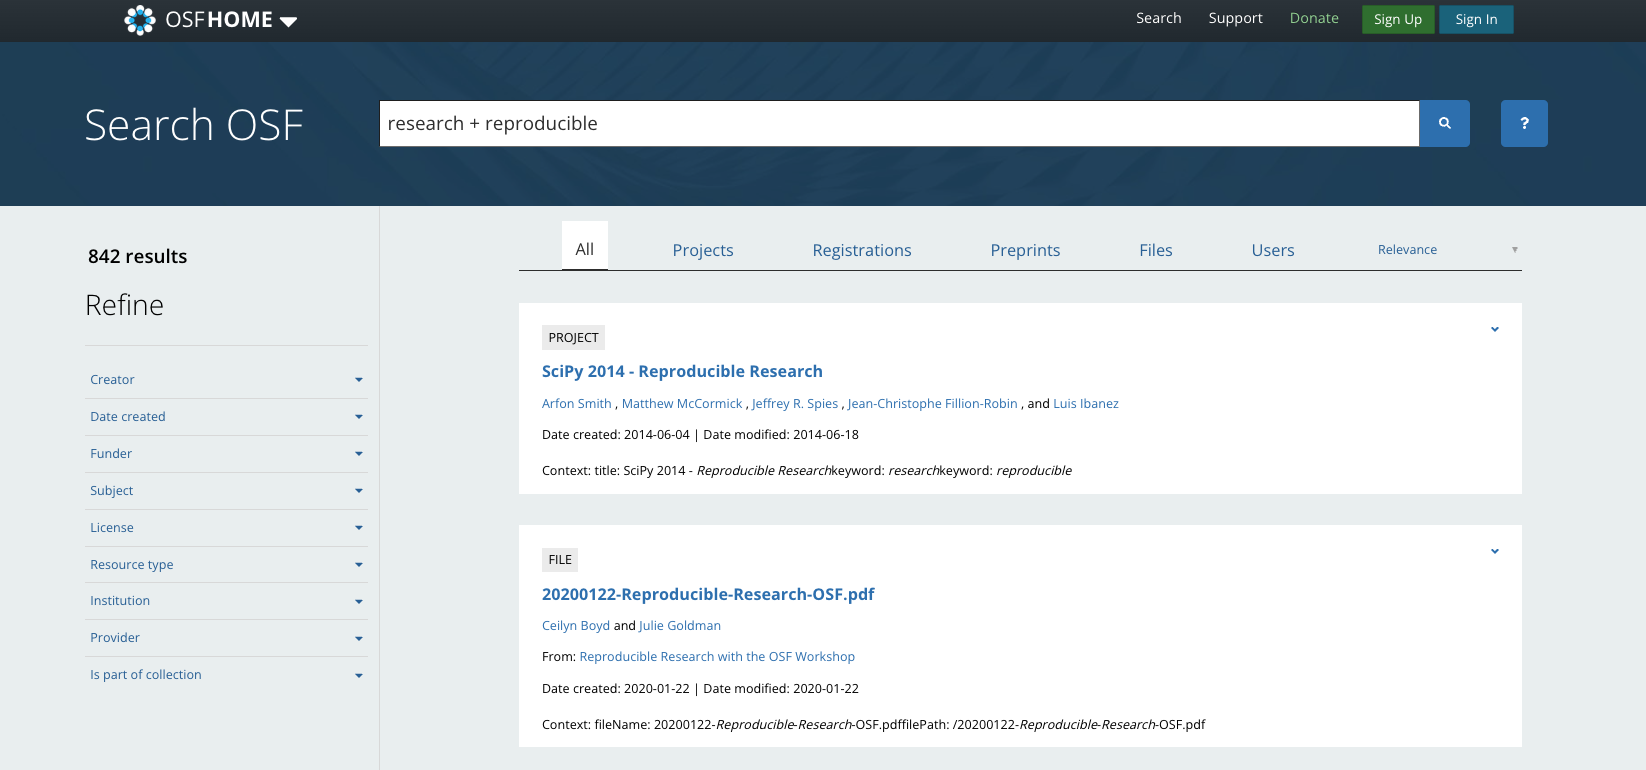
Task: Expand SciPy 2014 project card chevron
Action: [1495, 329]
